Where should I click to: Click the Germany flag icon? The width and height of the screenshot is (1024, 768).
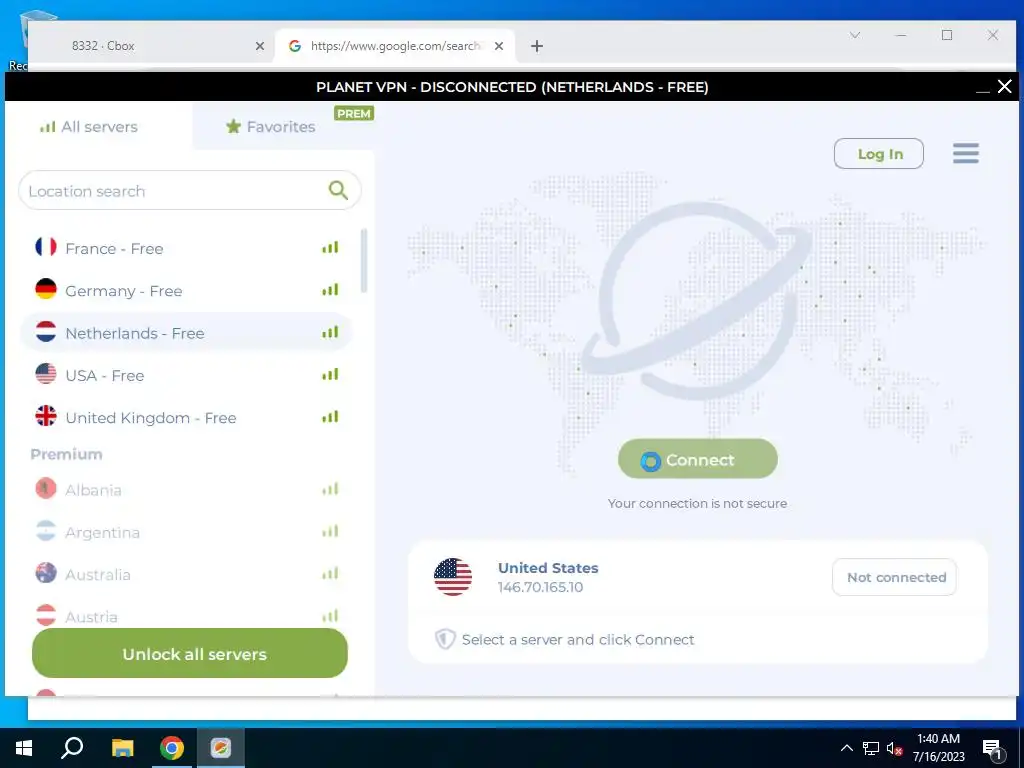point(46,289)
